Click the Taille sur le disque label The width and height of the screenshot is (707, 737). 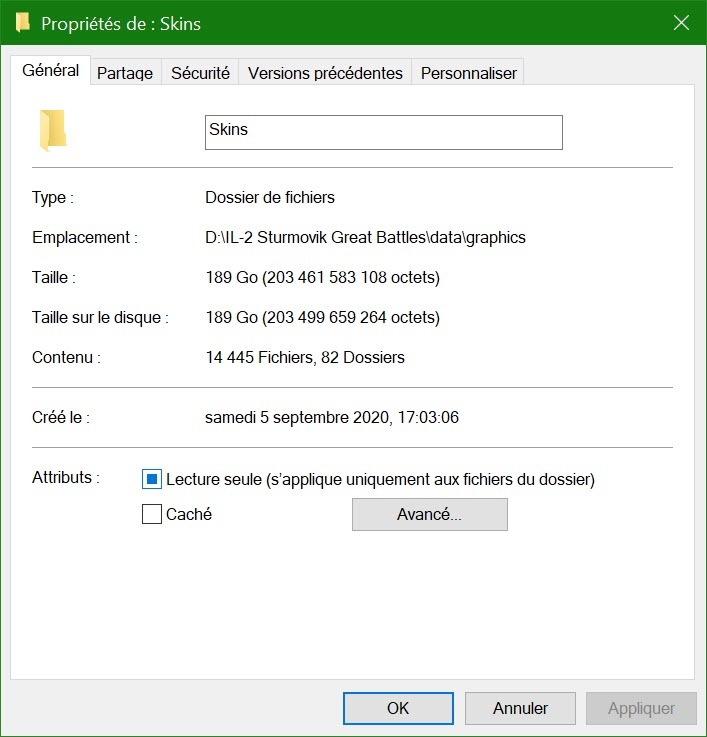[100, 317]
